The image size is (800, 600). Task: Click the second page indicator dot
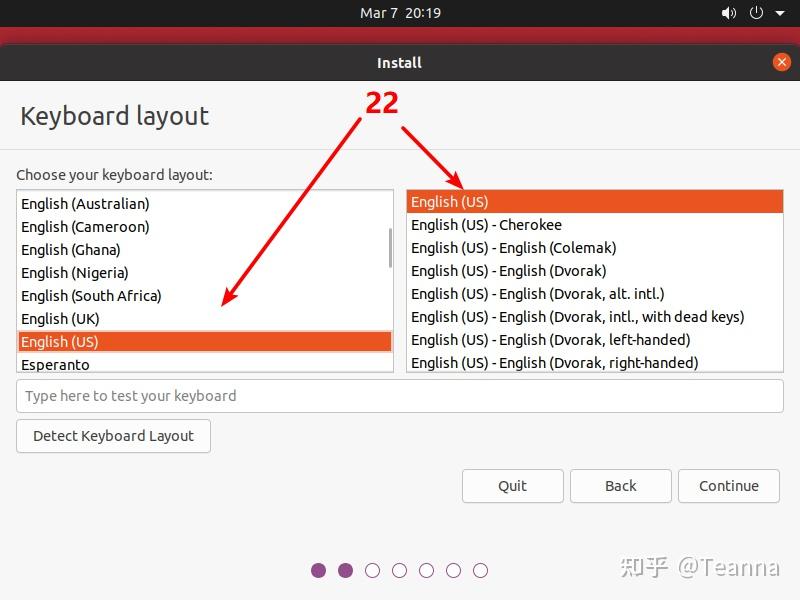pyautogui.click(x=346, y=570)
